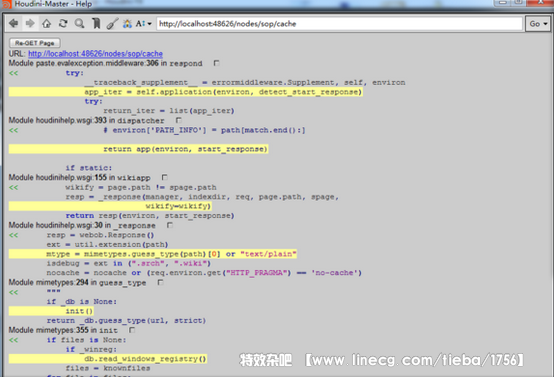Image resolution: width=554 pixels, height=377 pixels.
Task: Open the Go button dropdown
Action: click(x=538, y=24)
